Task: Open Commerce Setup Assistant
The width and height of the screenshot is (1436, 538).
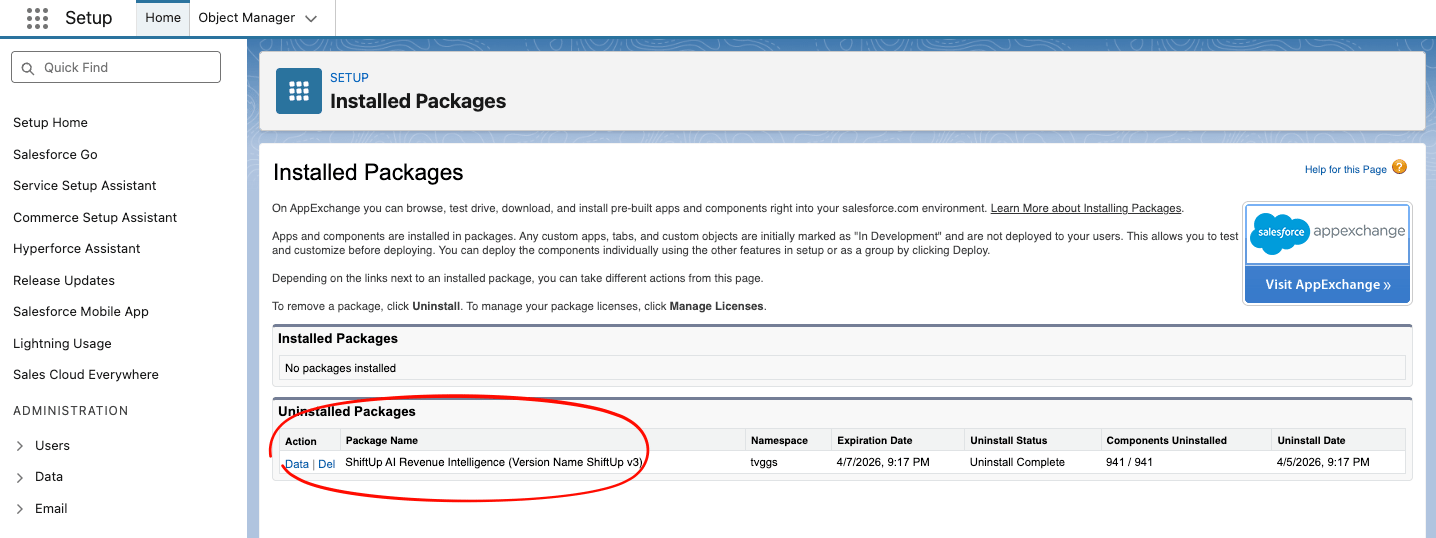Action: pyautogui.click(x=95, y=218)
